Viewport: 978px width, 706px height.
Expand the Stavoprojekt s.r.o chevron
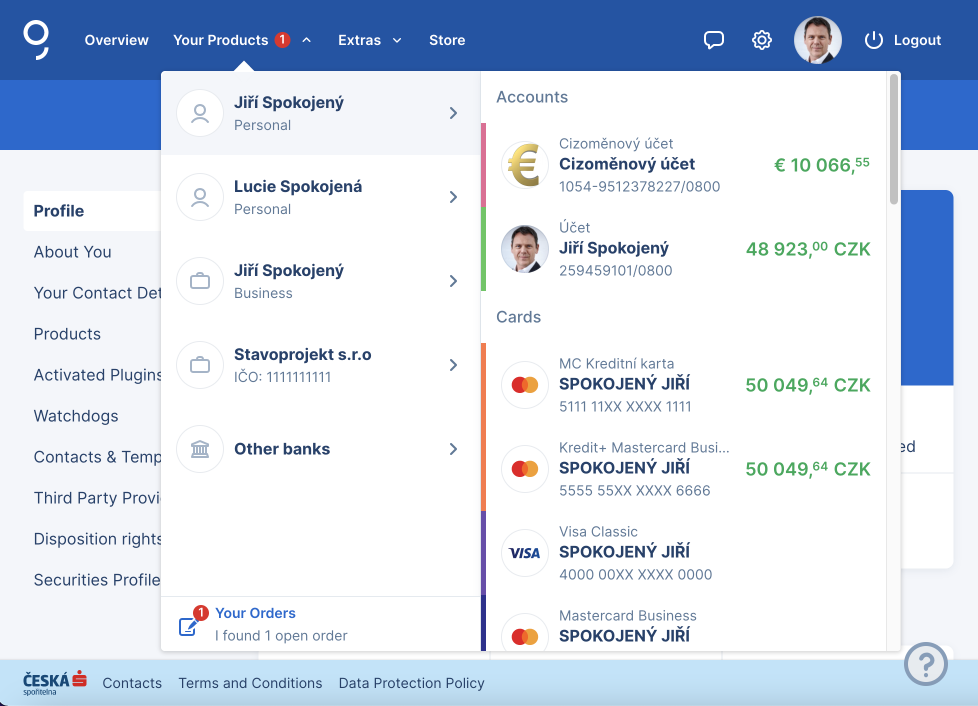(x=453, y=365)
